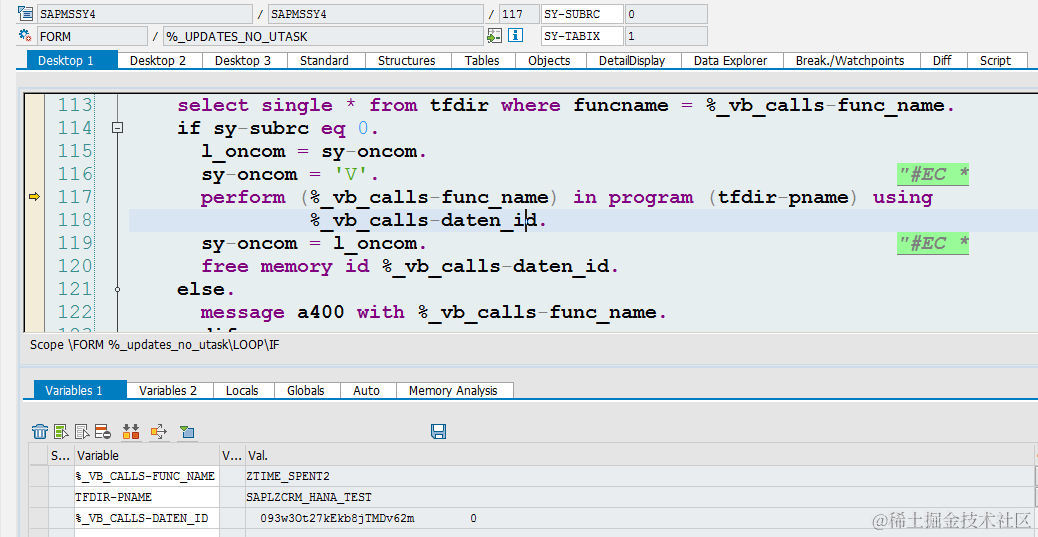The width and height of the screenshot is (1038, 537).
Task: Click the %_VB_CALLS-FUNC_NAME variable cell
Action: (x=146, y=475)
